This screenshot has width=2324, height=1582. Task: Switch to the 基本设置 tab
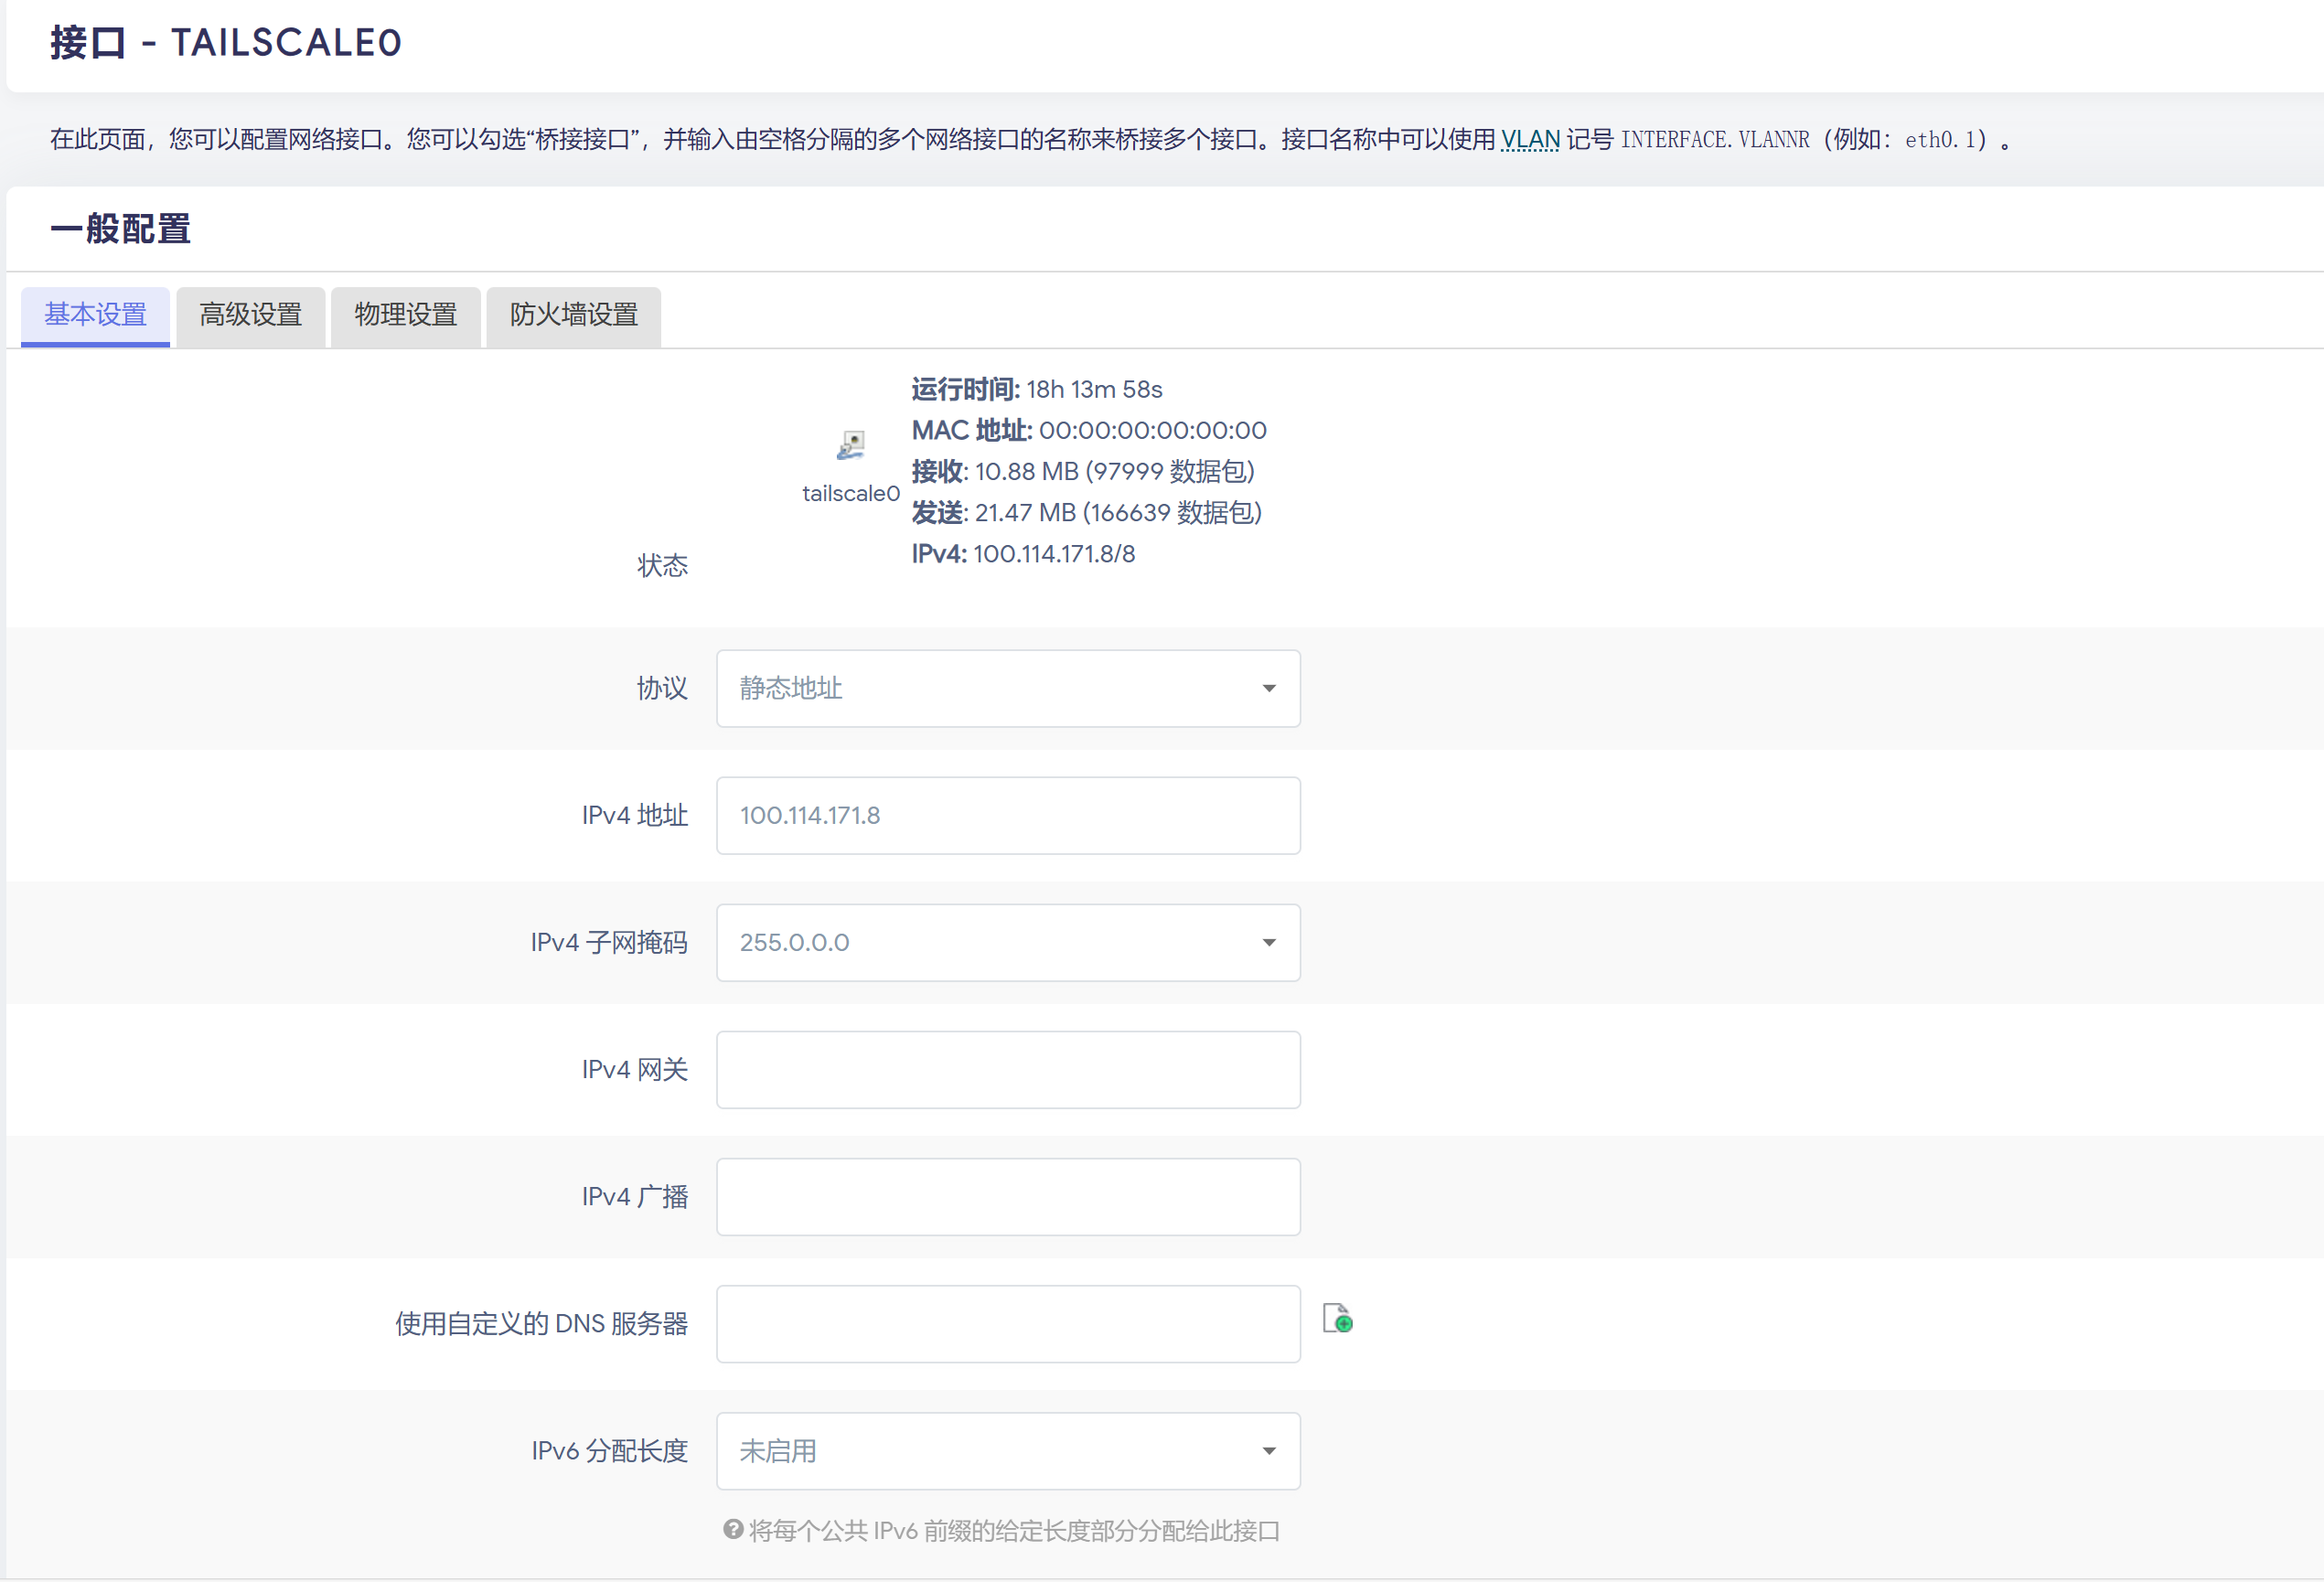tap(95, 315)
